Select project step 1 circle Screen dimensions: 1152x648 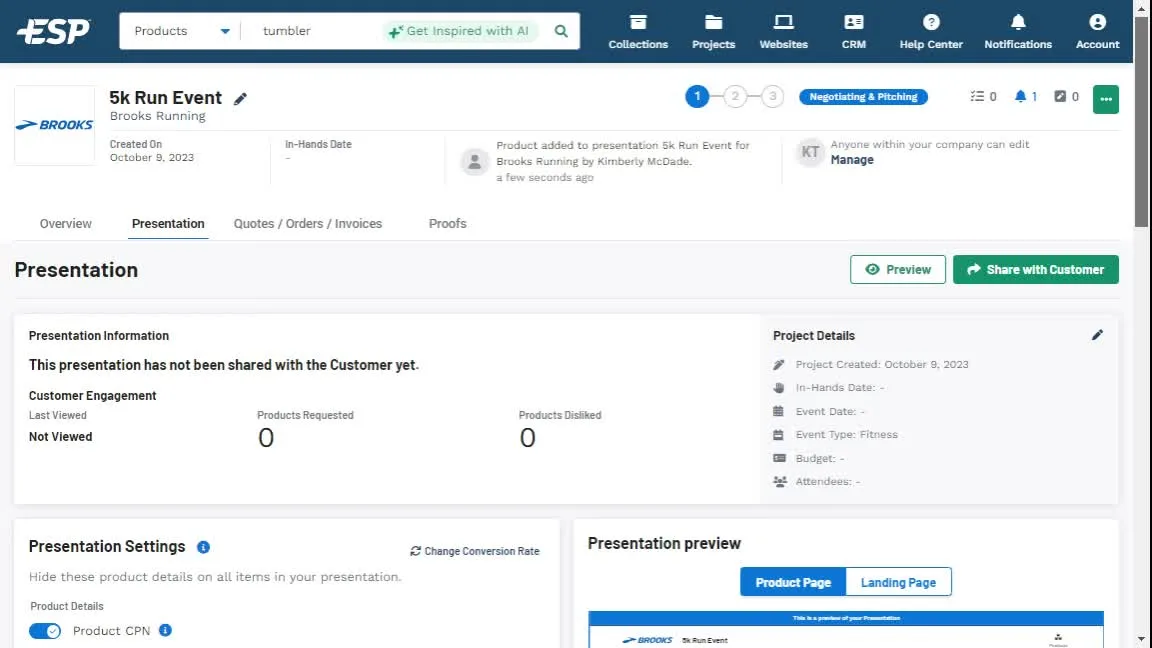pos(697,96)
